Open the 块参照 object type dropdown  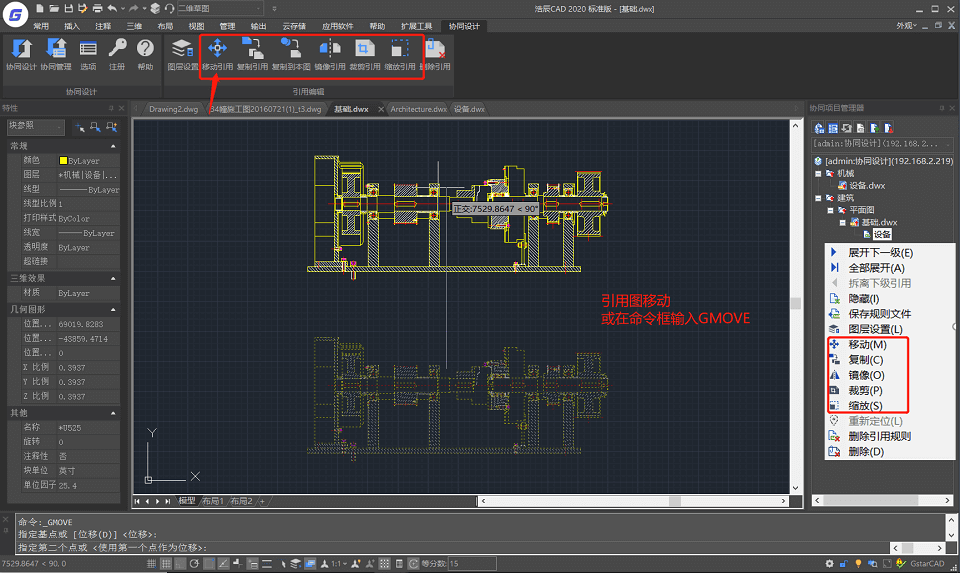[36, 126]
